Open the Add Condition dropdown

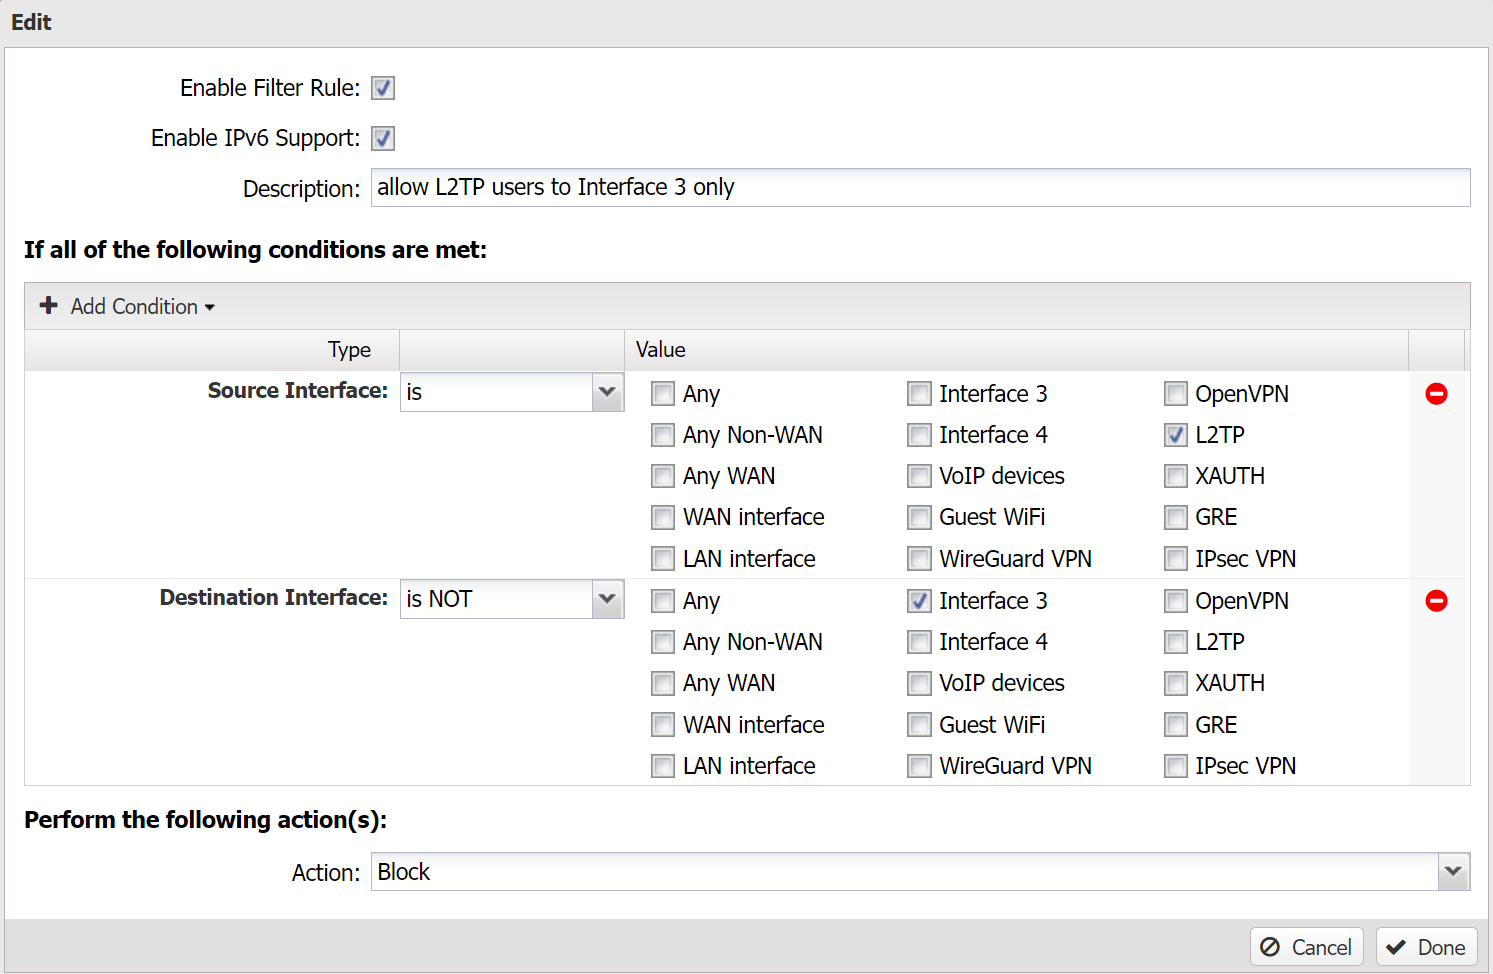tap(209, 306)
